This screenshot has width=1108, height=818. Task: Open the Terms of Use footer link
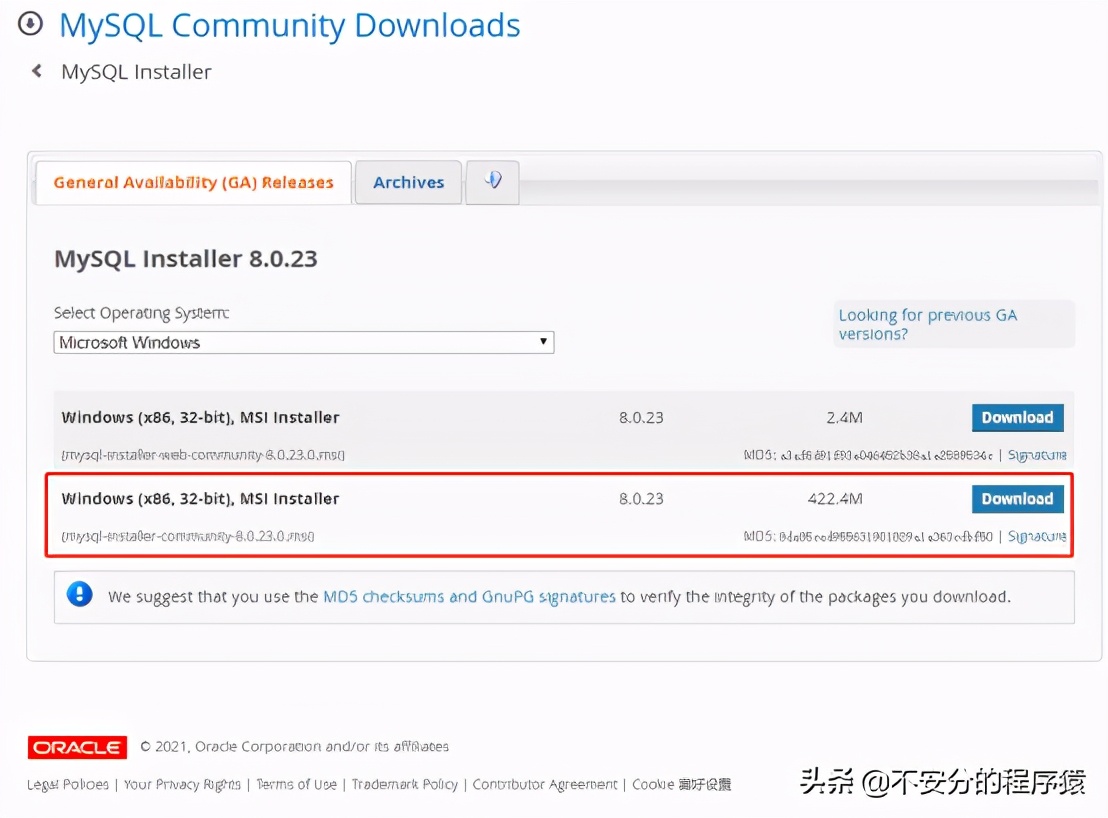(296, 784)
